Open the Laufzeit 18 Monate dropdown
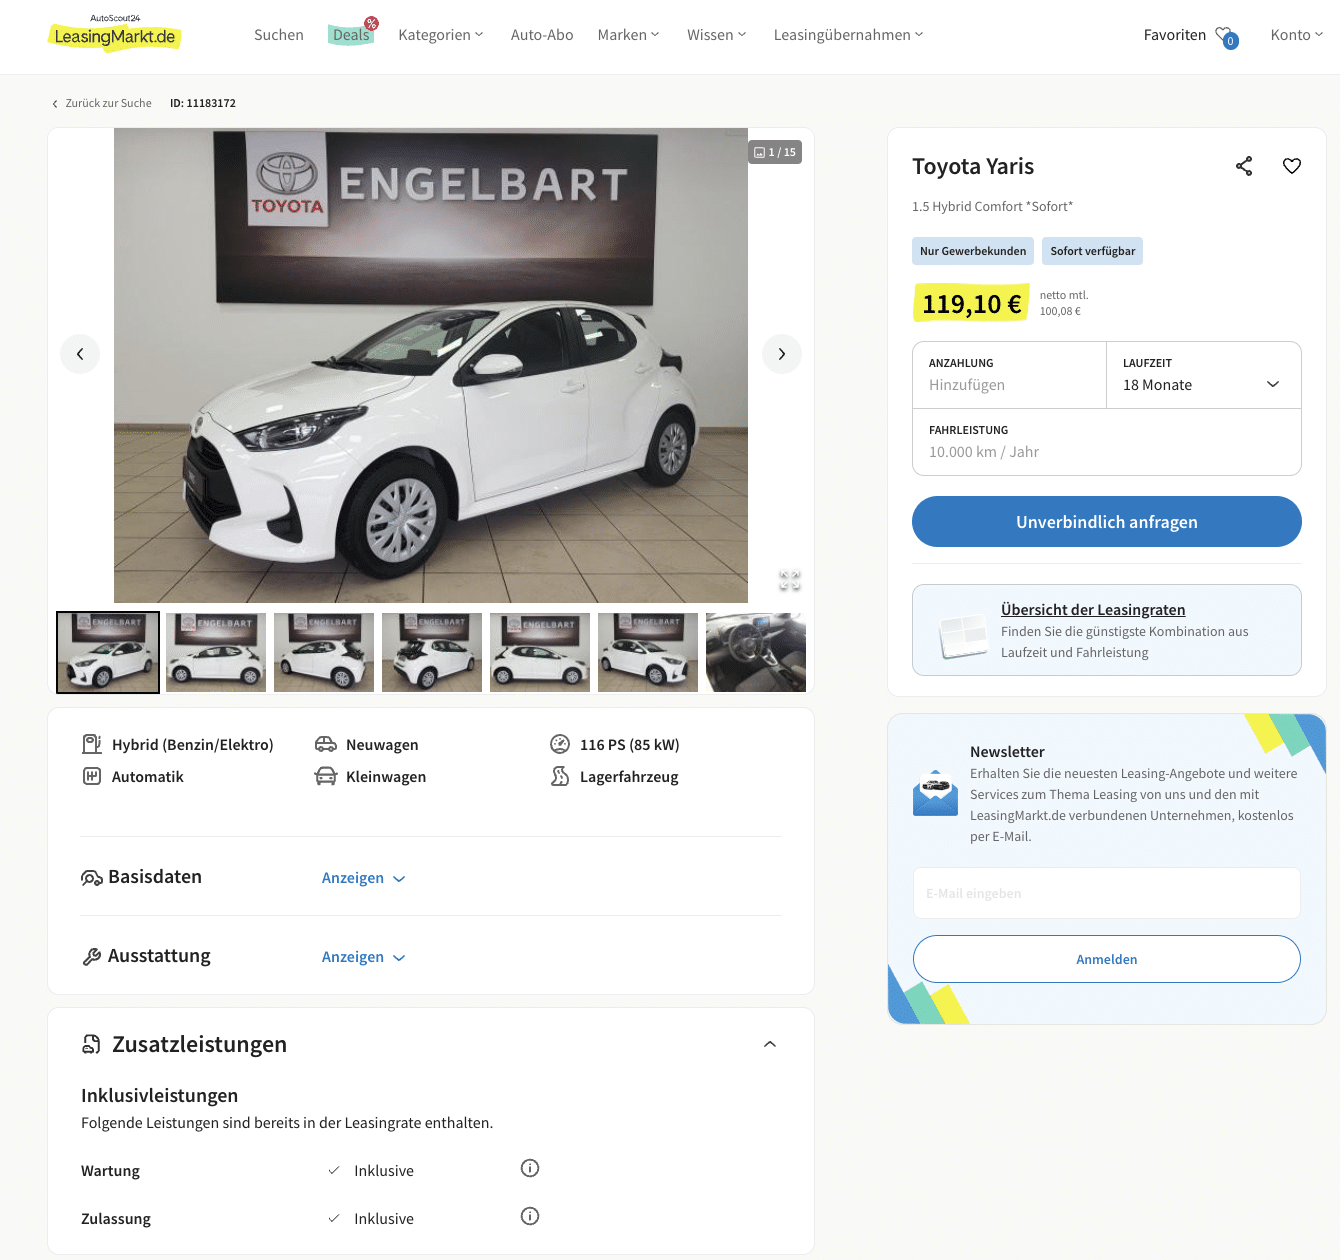Image resolution: width=1340 pixels, height=1260 pixels. (x=1204, y=375)
